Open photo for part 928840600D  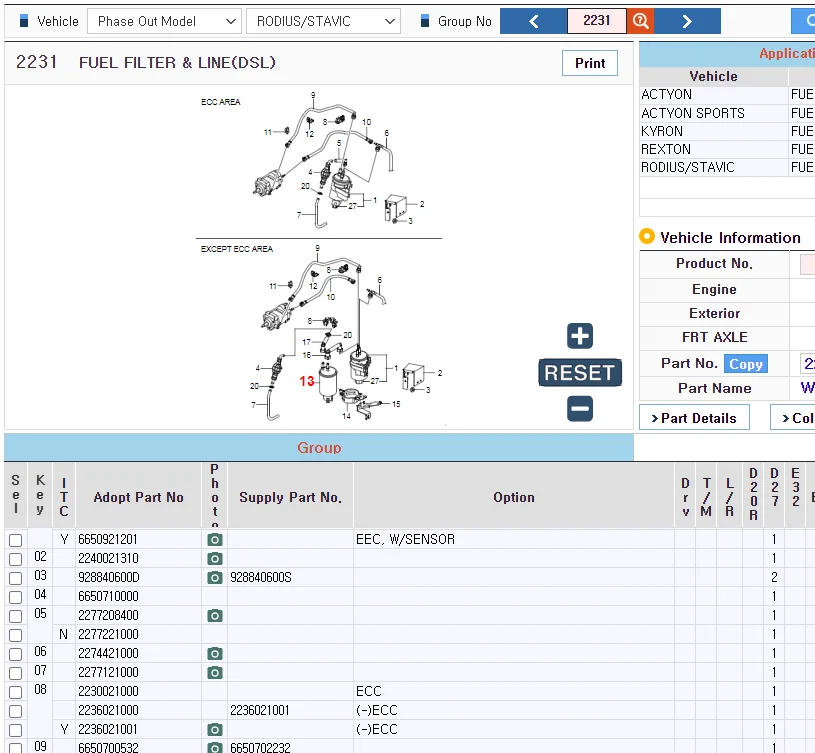click(215, 577)
